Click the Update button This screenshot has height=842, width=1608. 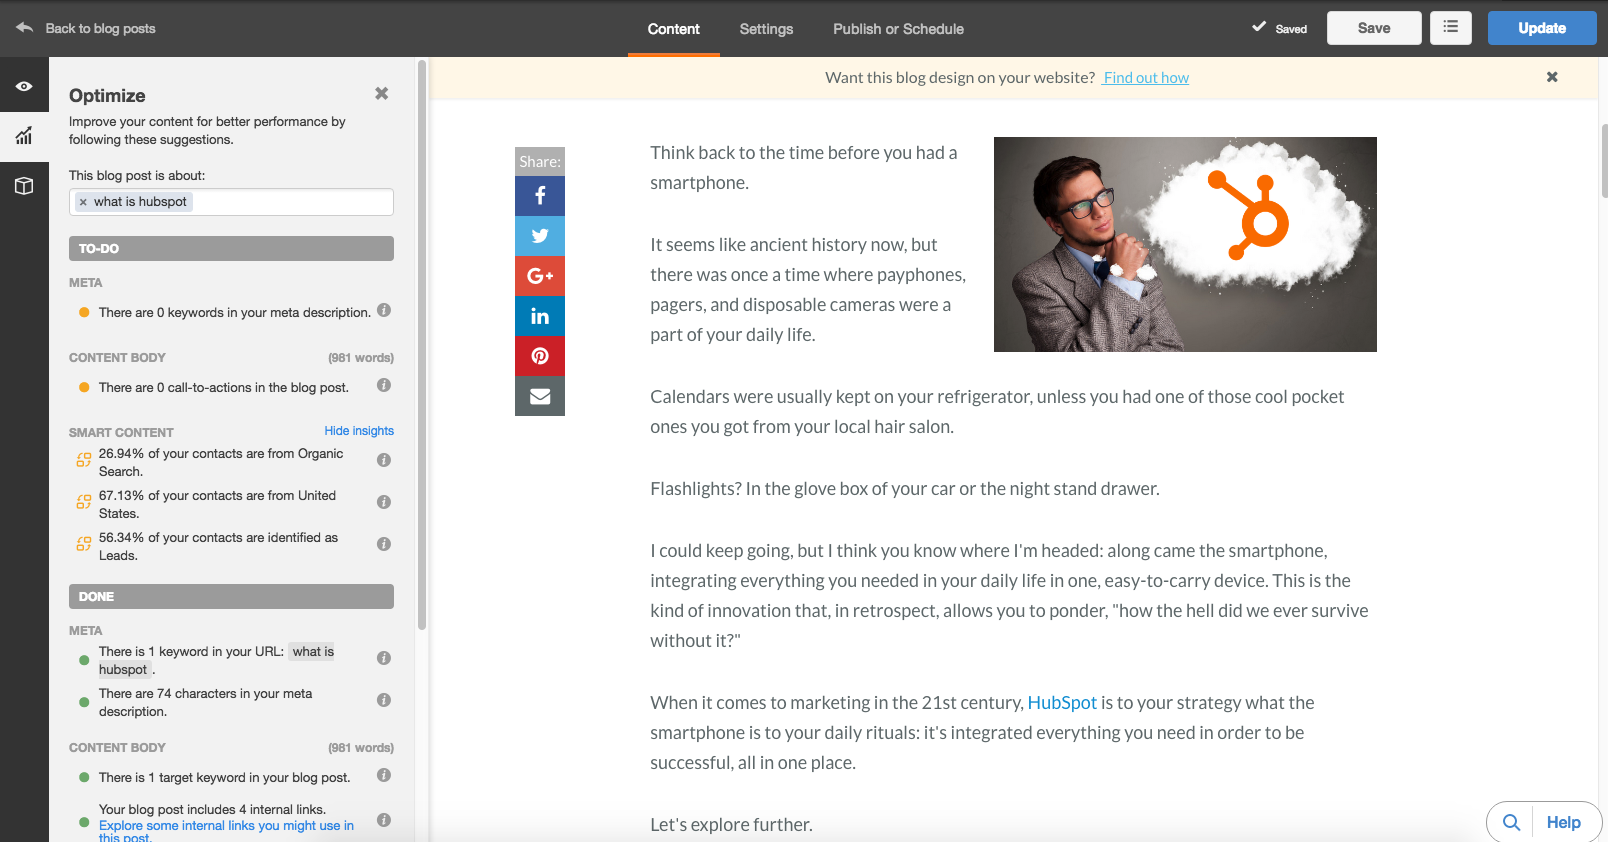click(x=1542, y=28)
